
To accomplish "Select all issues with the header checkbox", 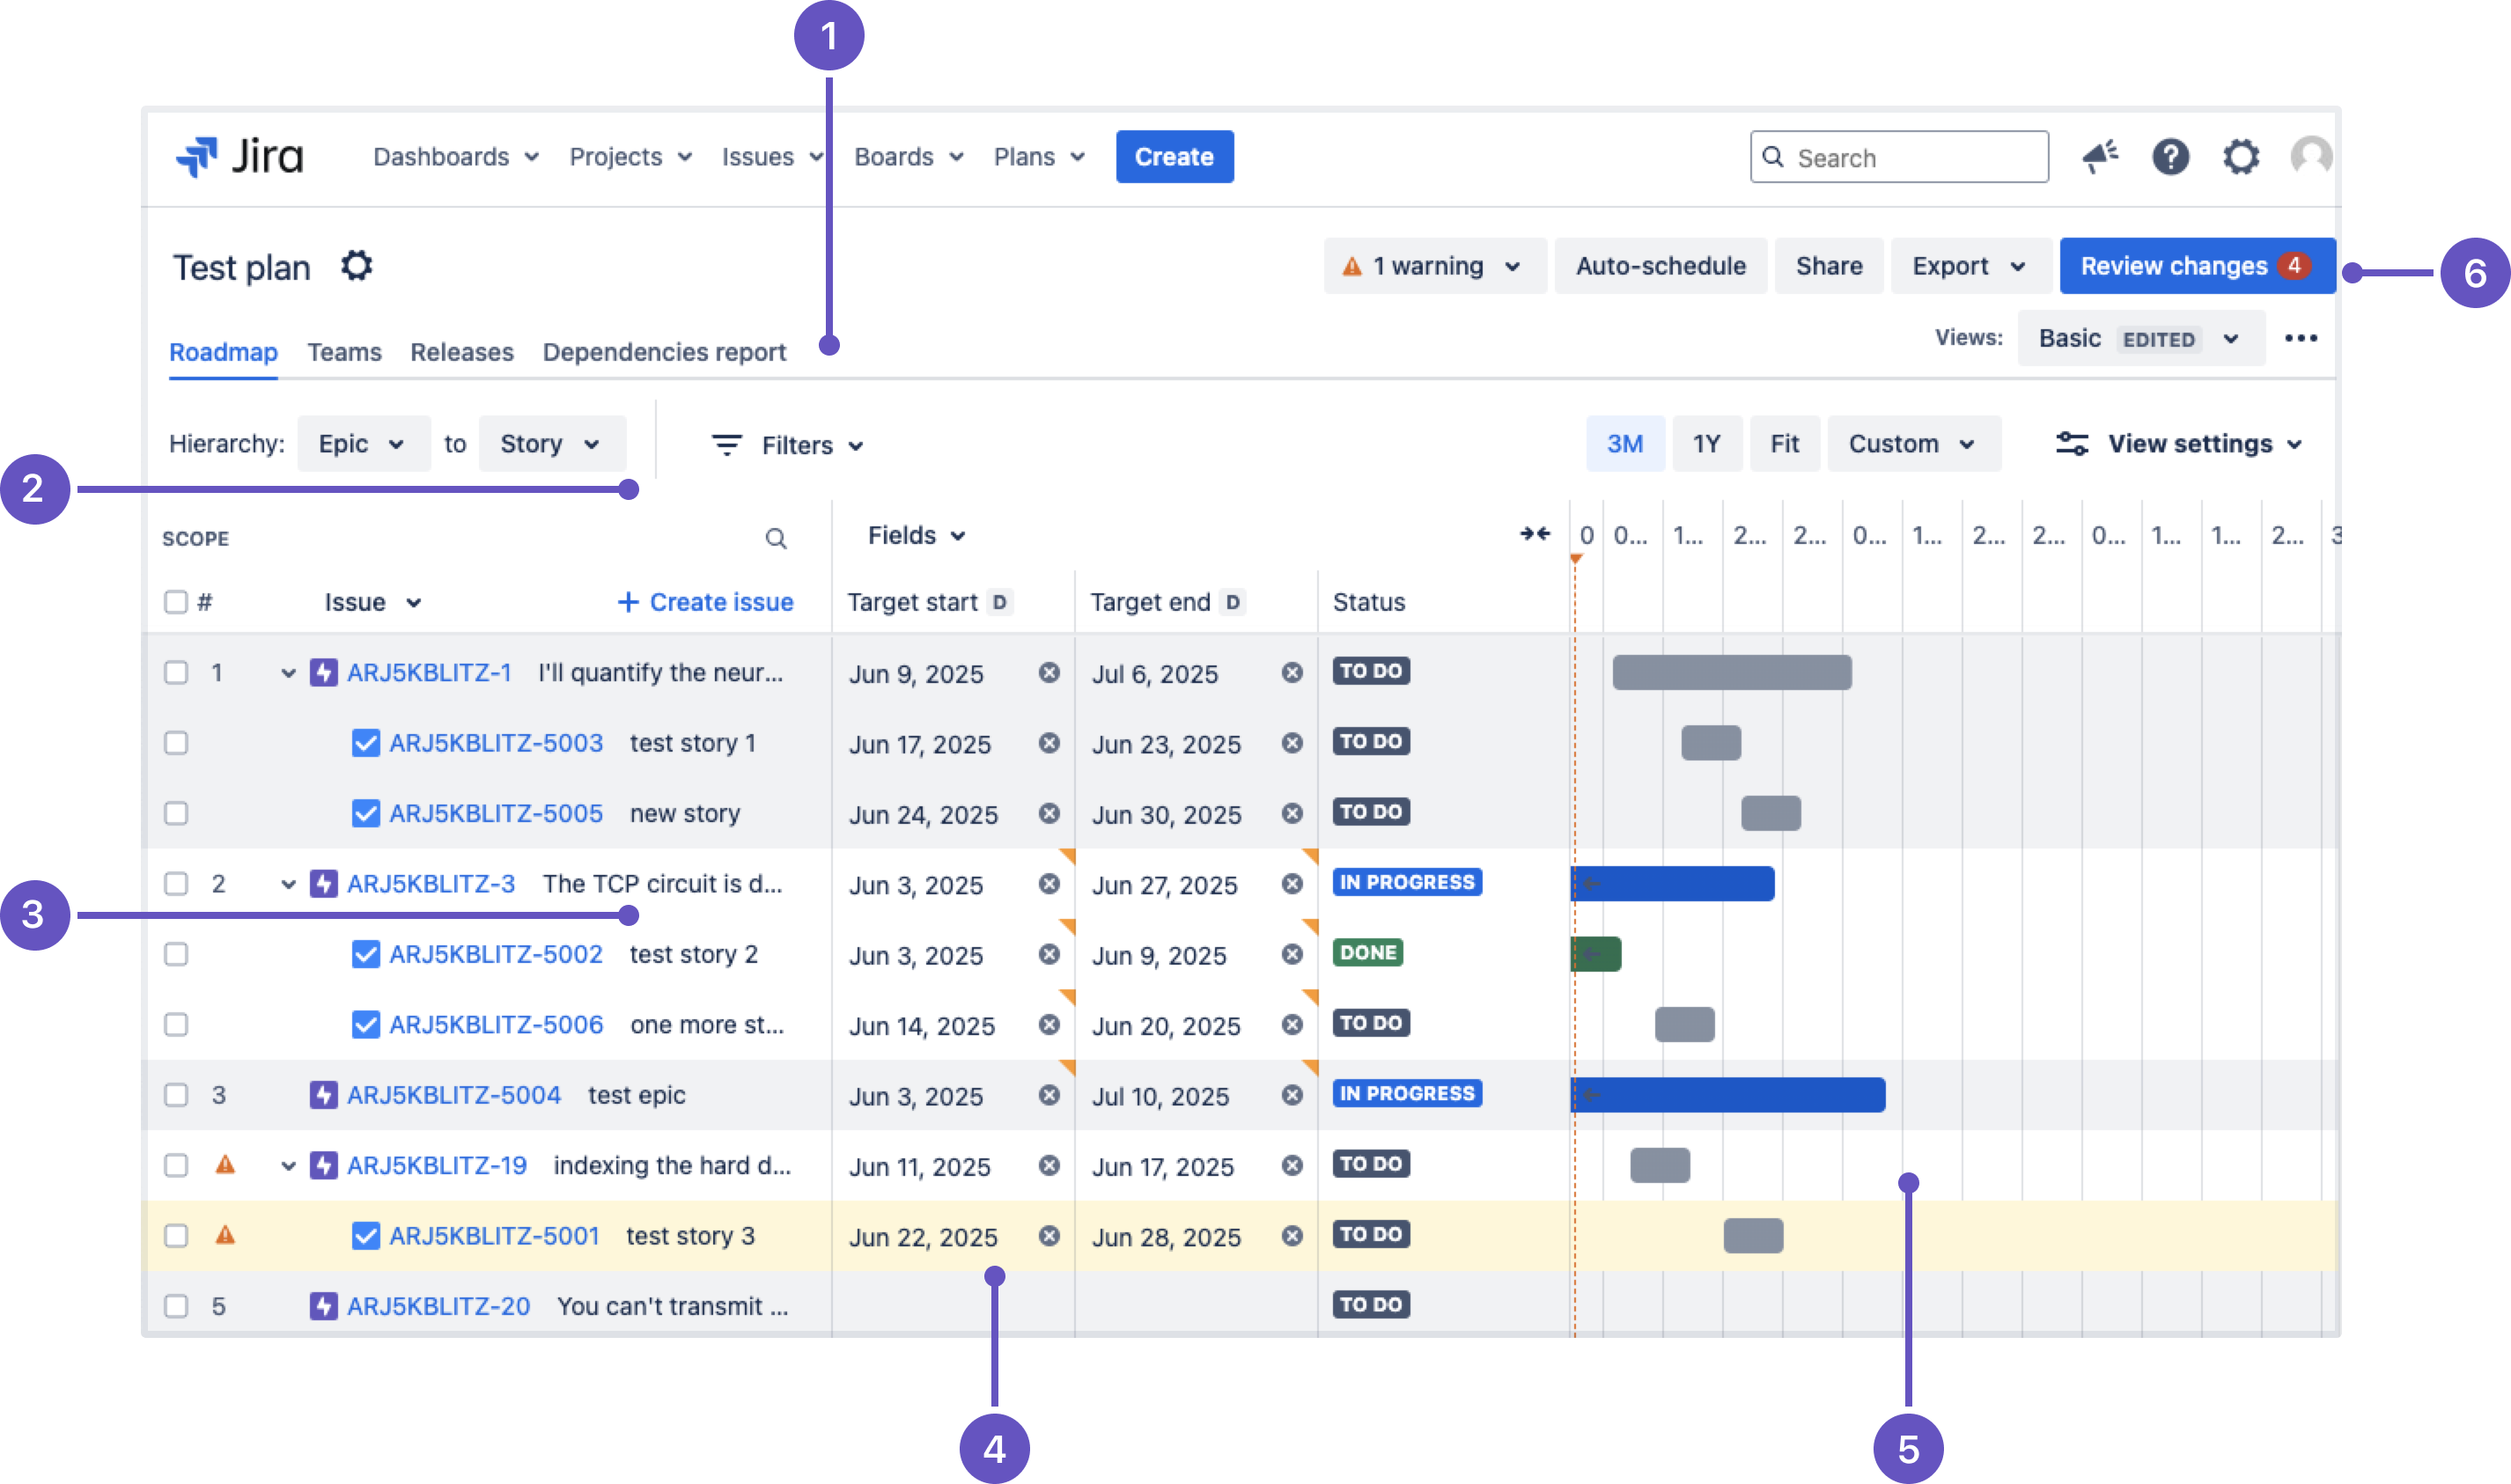I will tap(176, 601).
